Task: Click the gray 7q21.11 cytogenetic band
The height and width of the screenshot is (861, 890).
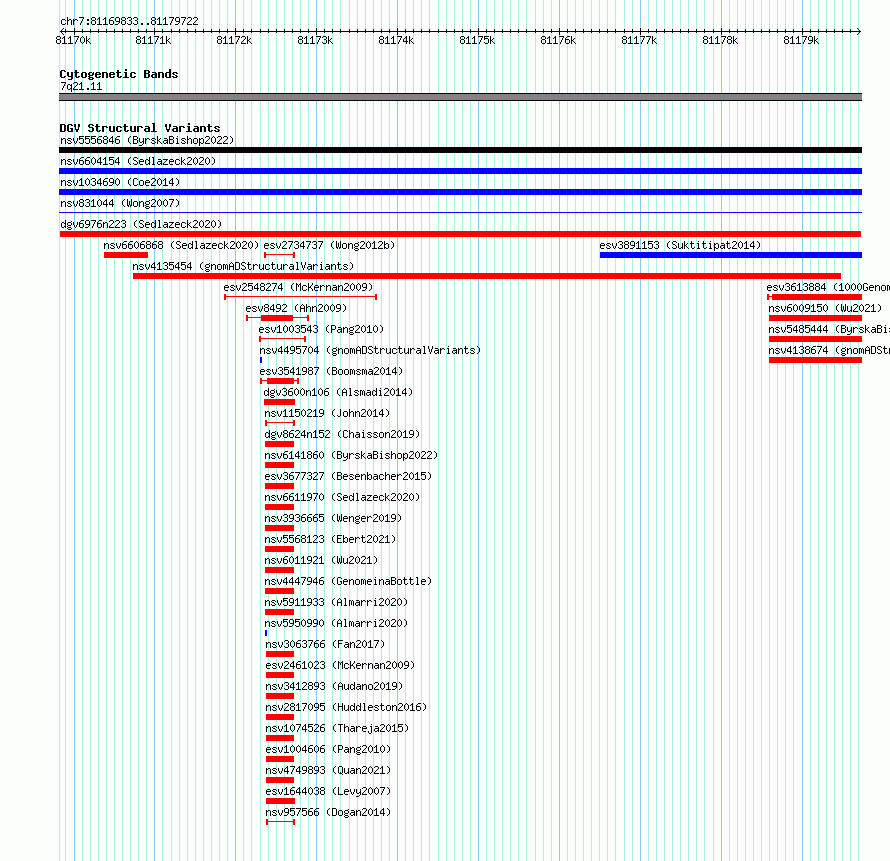Action: coord(460,97)
